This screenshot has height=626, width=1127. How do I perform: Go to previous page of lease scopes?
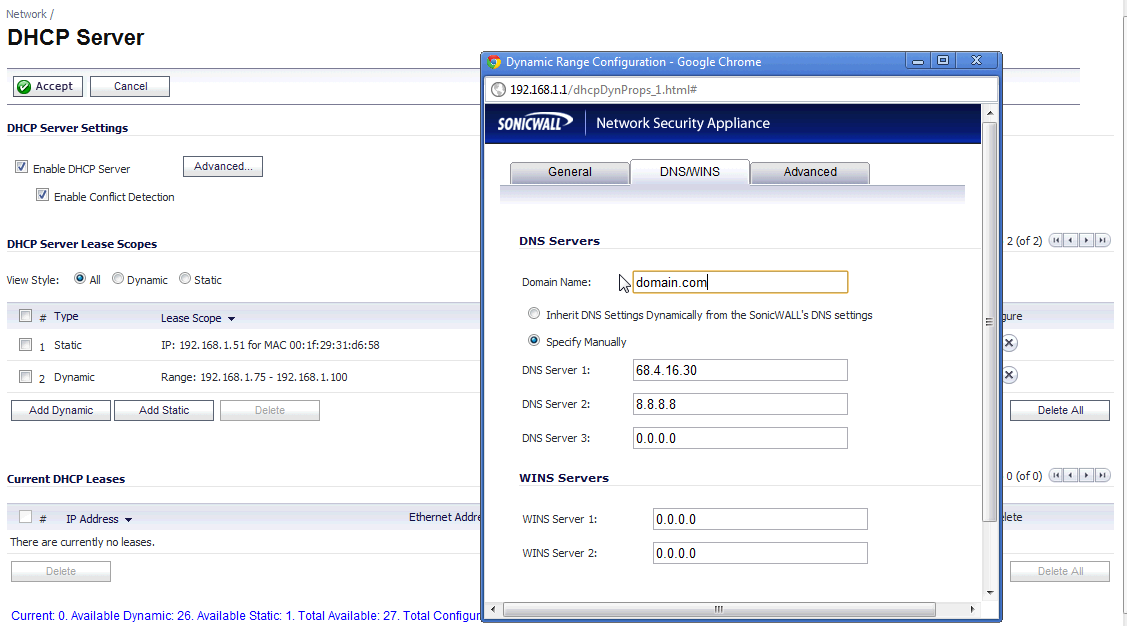pyautogui.click(x=1071, y=240)
